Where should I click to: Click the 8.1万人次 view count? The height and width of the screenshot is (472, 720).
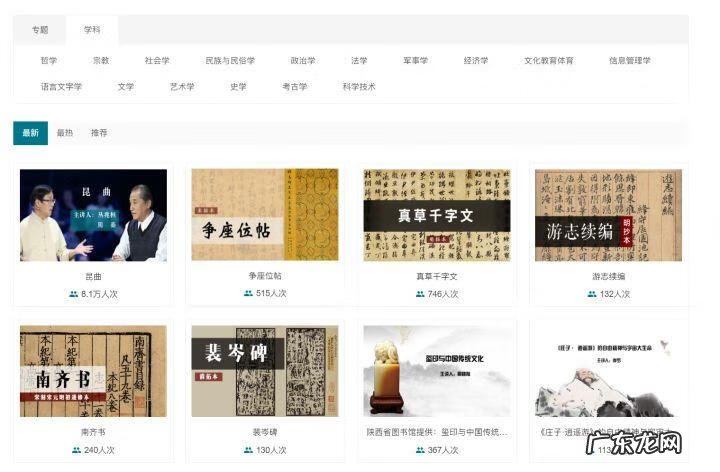pos(100,294)
